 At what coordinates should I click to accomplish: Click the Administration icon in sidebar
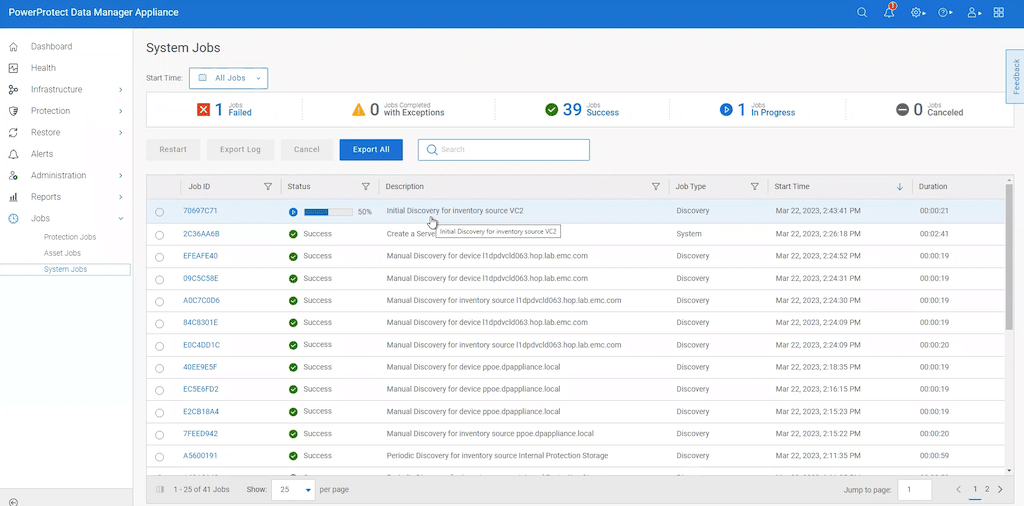(13, 176)
